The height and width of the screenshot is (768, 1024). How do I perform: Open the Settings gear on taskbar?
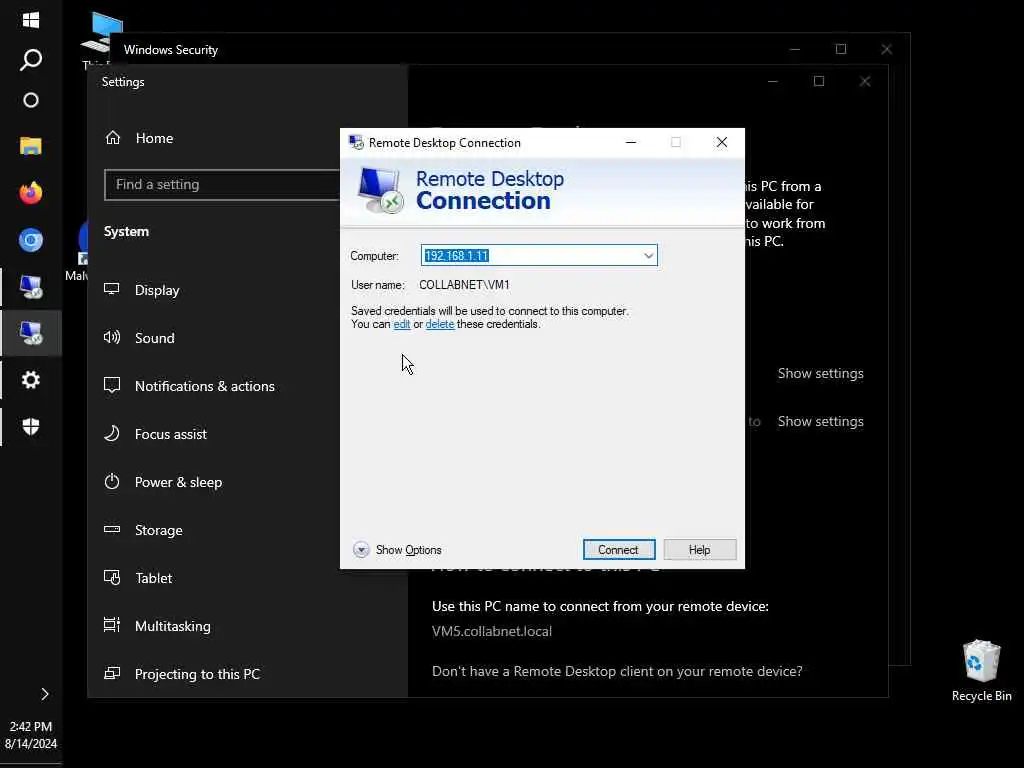[x=31, y=380]
